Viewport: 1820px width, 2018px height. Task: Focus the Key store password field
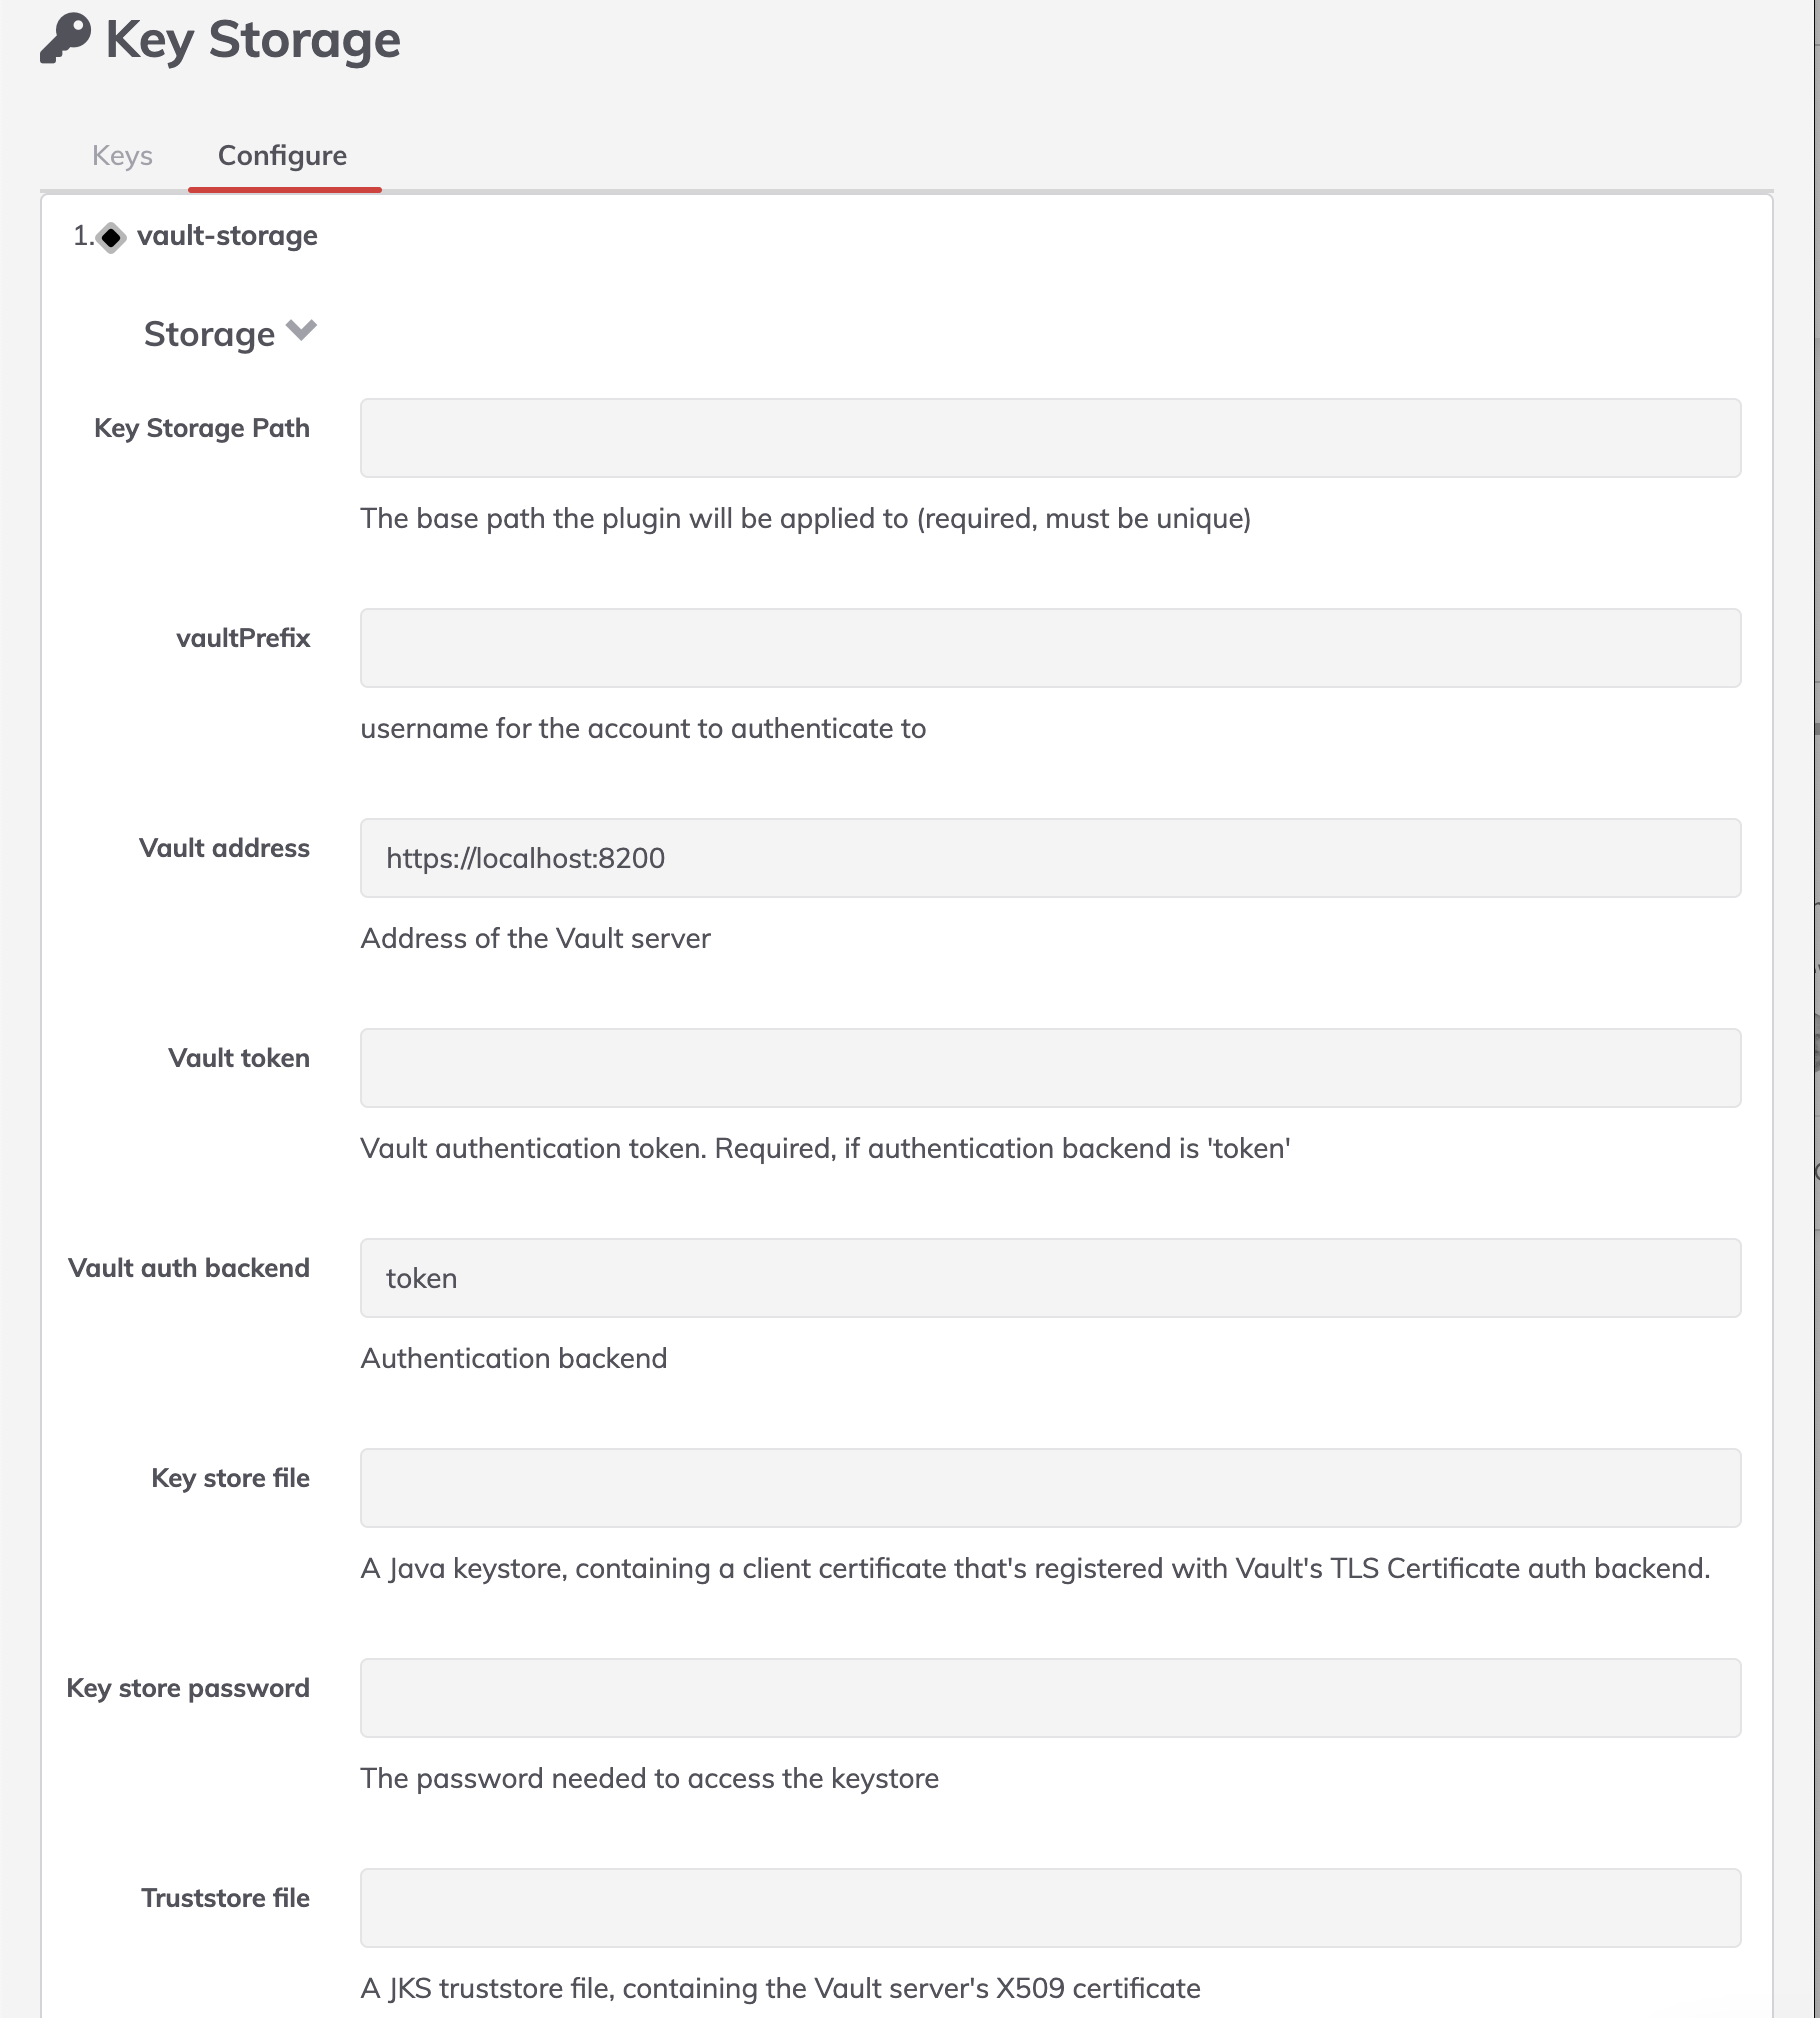pyautogui.click(x=1050, y=1698)
